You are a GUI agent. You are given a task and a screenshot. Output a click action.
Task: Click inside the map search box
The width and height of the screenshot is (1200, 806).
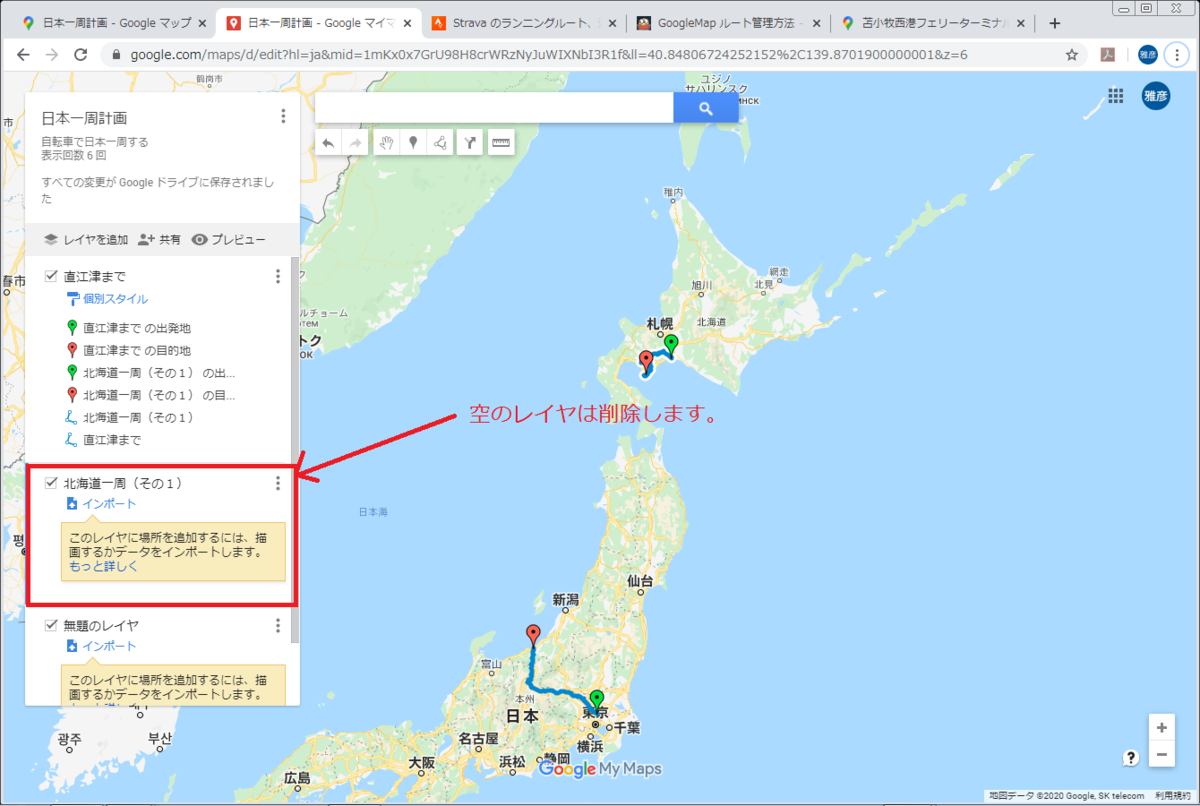pyautogui.click(x=494, y=108)
